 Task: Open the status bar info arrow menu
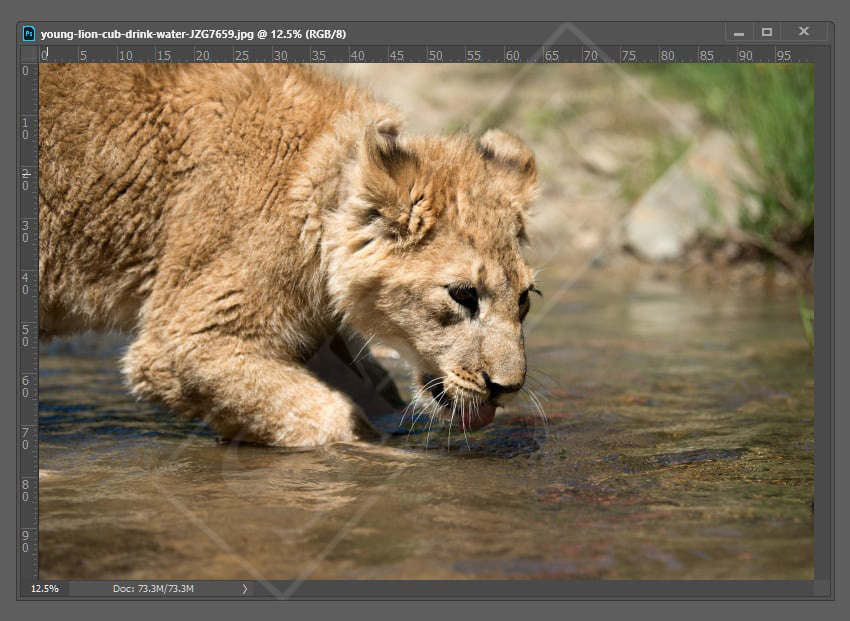coord(244,589)
